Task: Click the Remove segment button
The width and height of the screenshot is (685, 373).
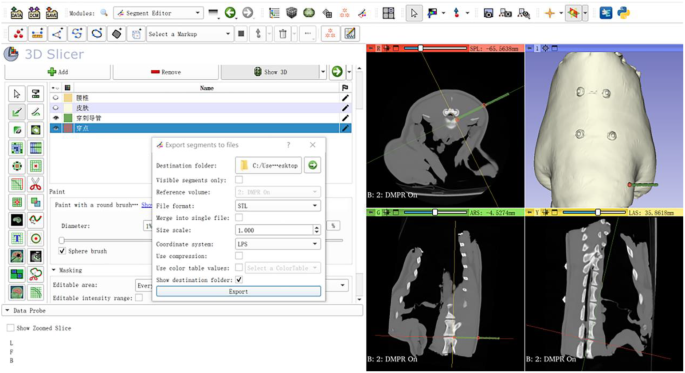Action: (x=166, y=72)
